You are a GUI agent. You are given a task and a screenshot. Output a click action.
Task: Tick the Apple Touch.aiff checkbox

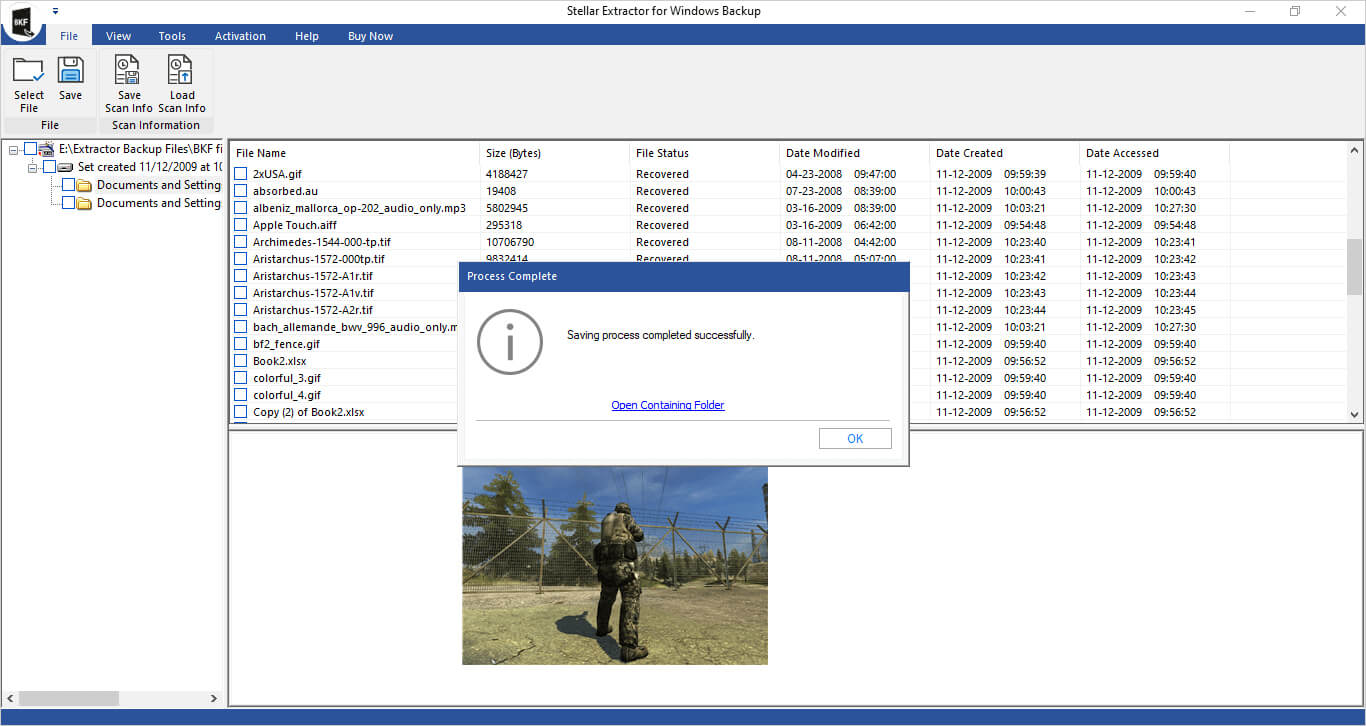click(241, 225)
